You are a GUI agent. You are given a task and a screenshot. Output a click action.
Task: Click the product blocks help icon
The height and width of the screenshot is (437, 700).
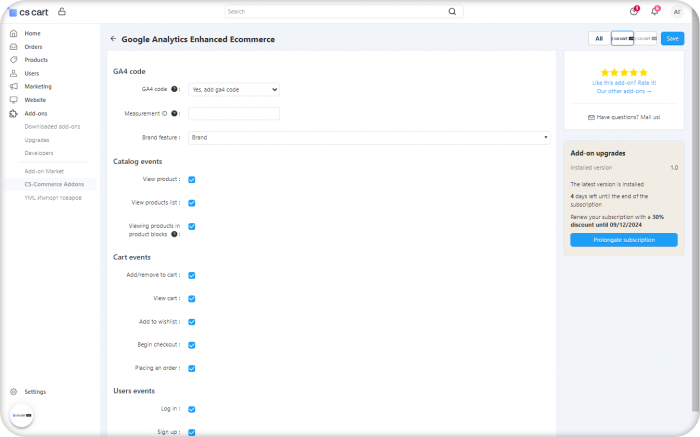click(174, 234)
